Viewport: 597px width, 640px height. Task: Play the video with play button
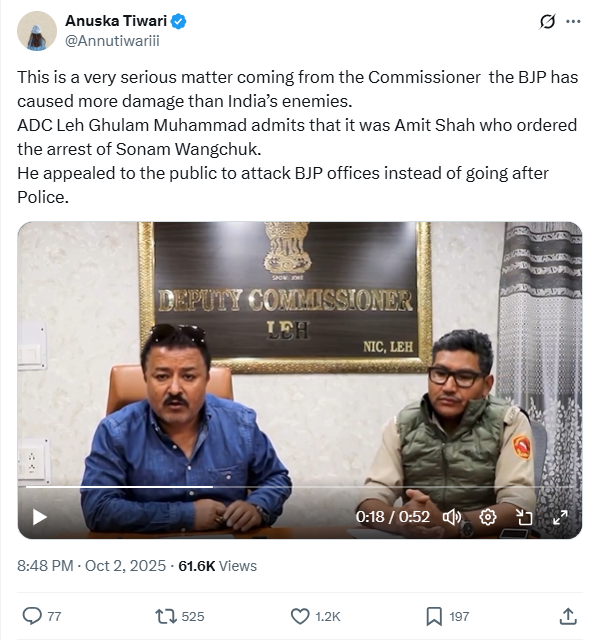coord(39,517)
